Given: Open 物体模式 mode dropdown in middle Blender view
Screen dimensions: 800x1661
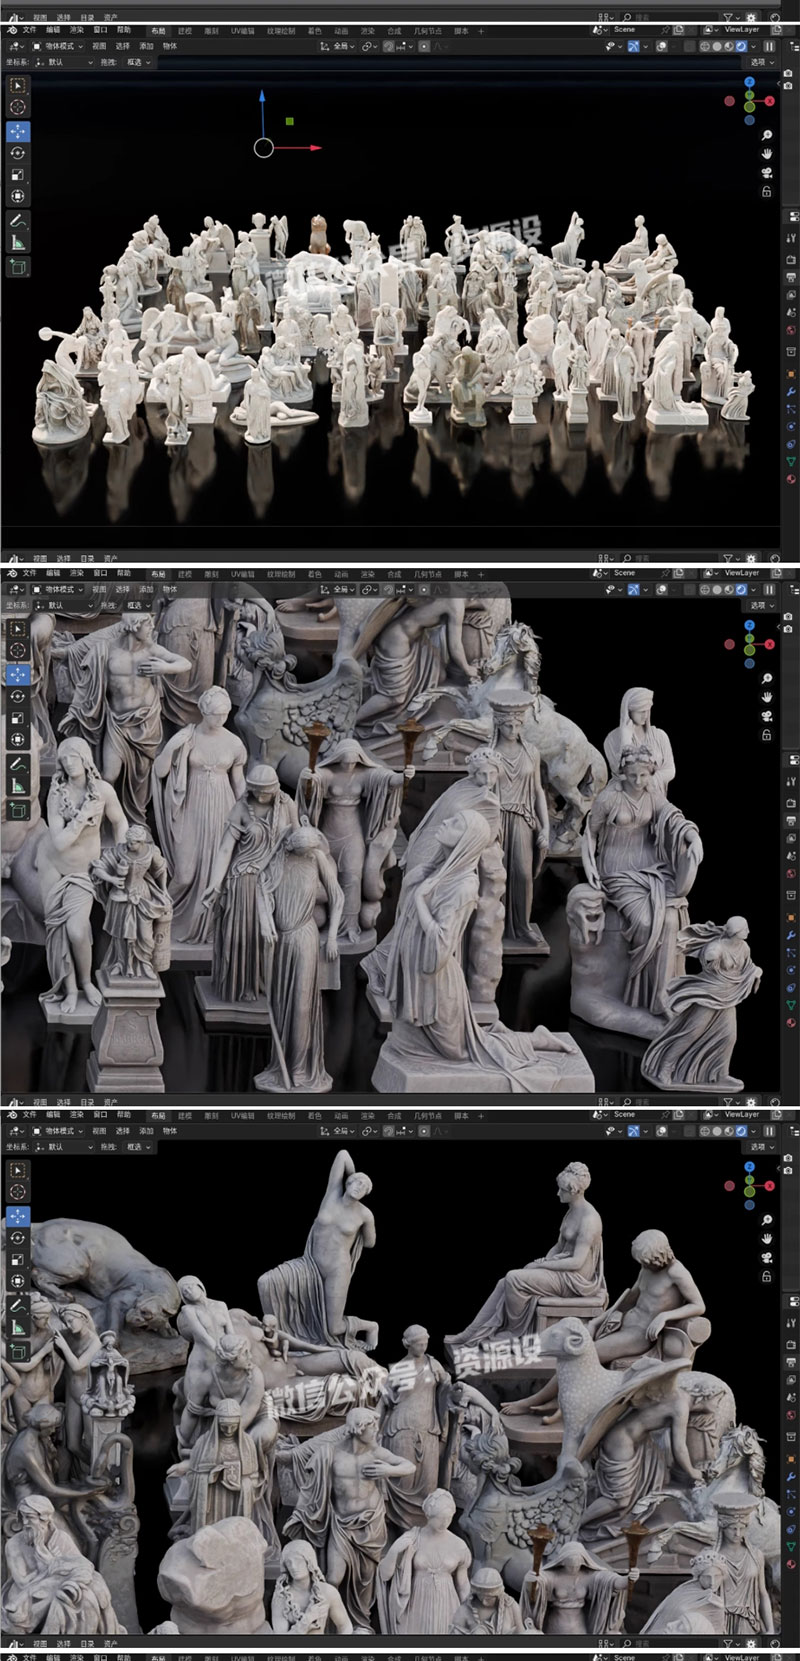Looking at the screenshot, I should 58,590.
